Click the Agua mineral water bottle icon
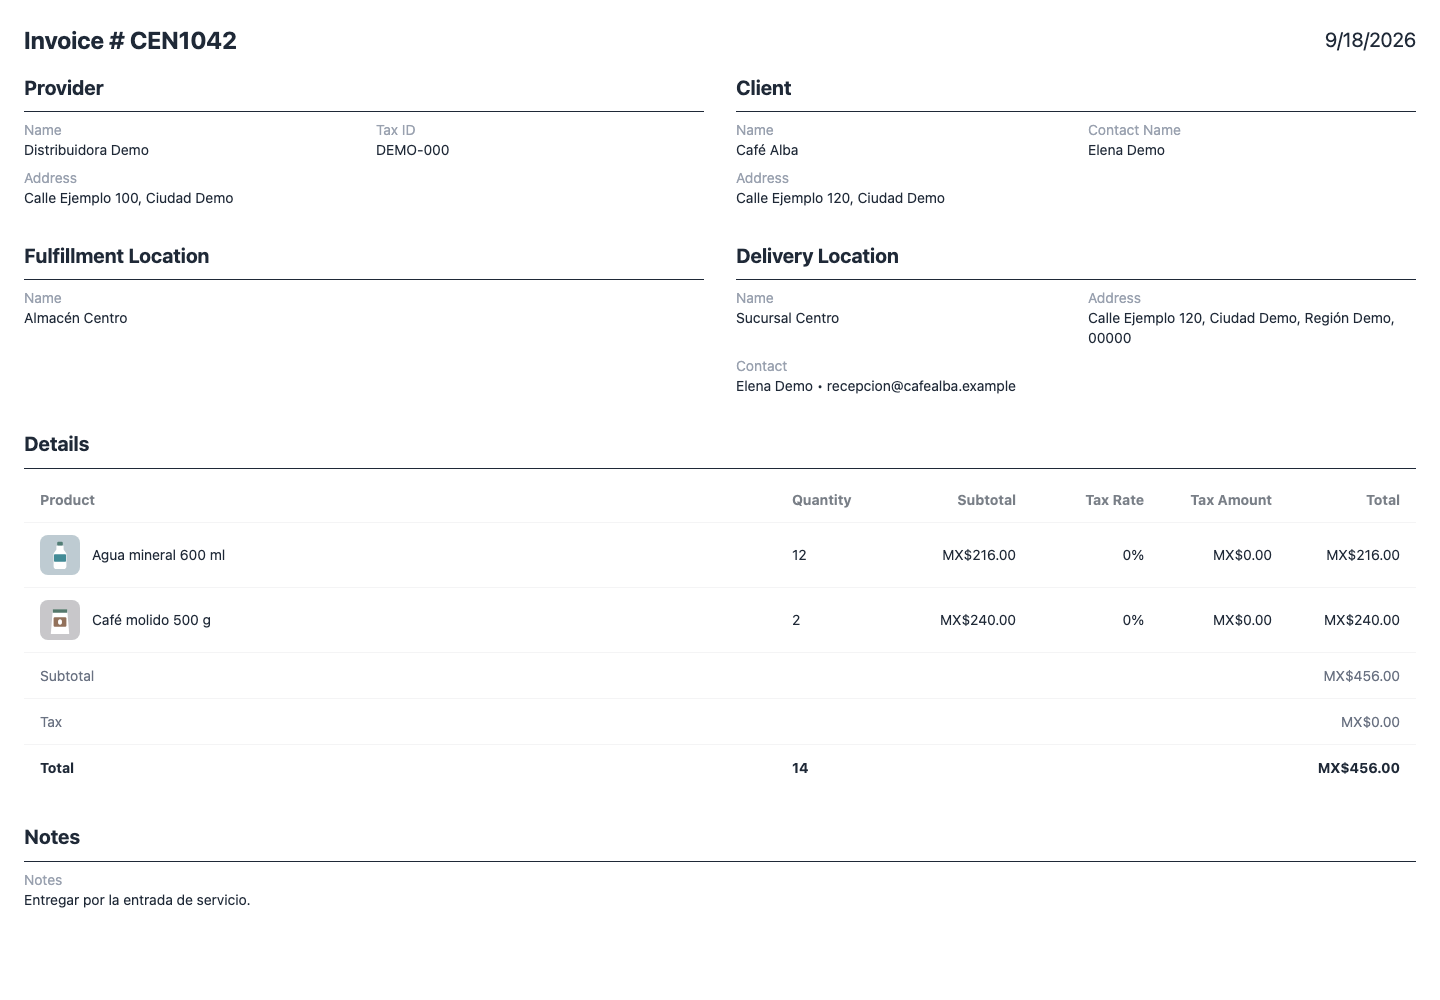Viewport: 1440px width, 1000px height. tap(60, 555)
